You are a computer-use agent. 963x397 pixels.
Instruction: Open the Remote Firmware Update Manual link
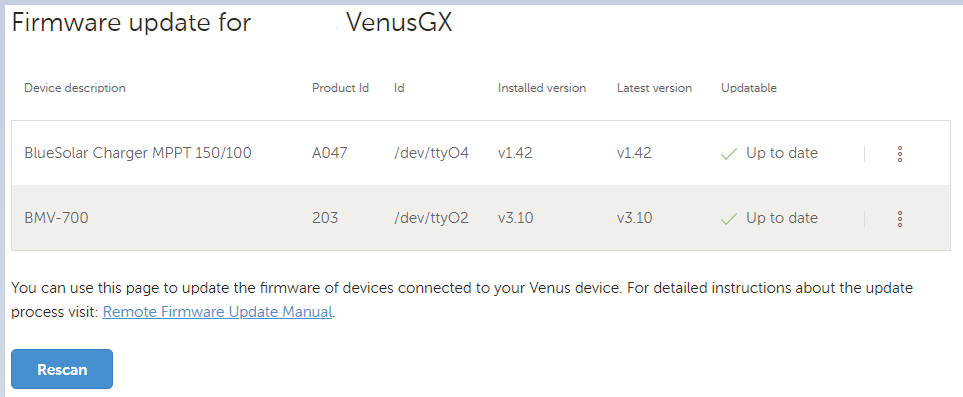pyautogui.click(x=217, y=312)
